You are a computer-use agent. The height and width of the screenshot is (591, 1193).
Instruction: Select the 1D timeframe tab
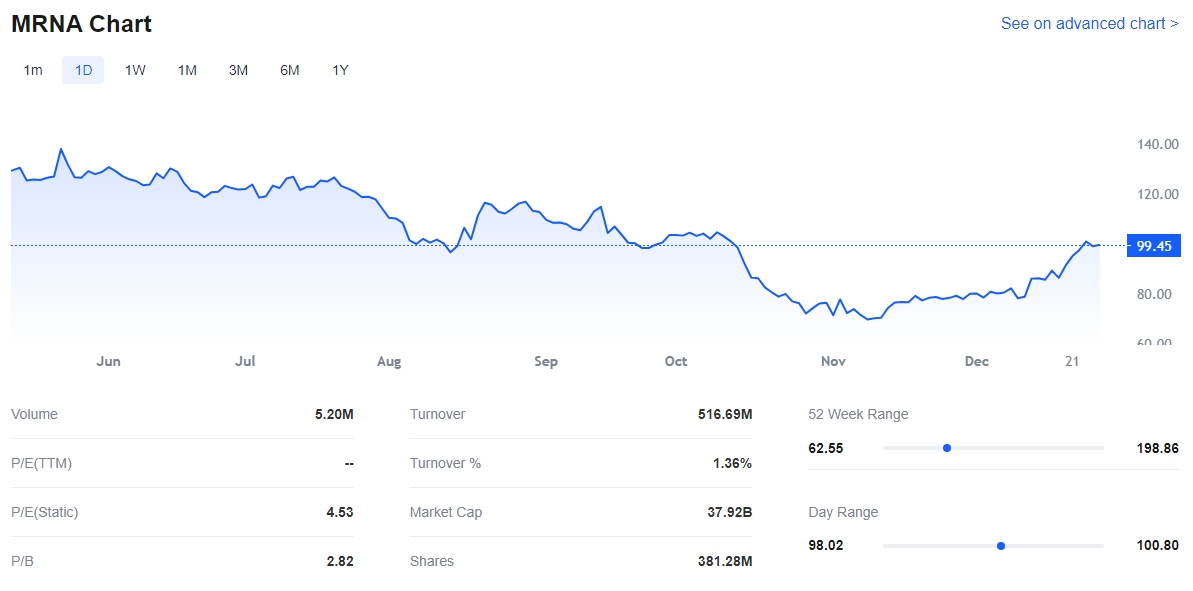click(x=83, y=70)
